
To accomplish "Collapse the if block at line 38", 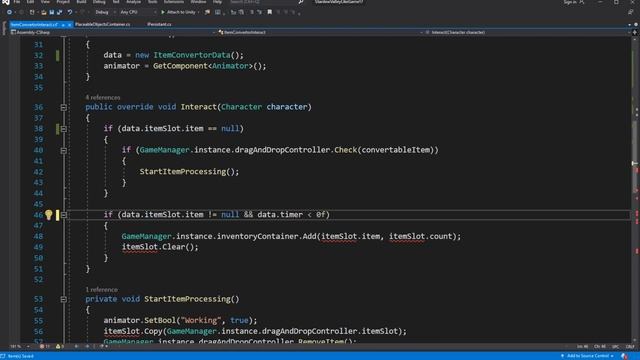I will coord(64,129).
